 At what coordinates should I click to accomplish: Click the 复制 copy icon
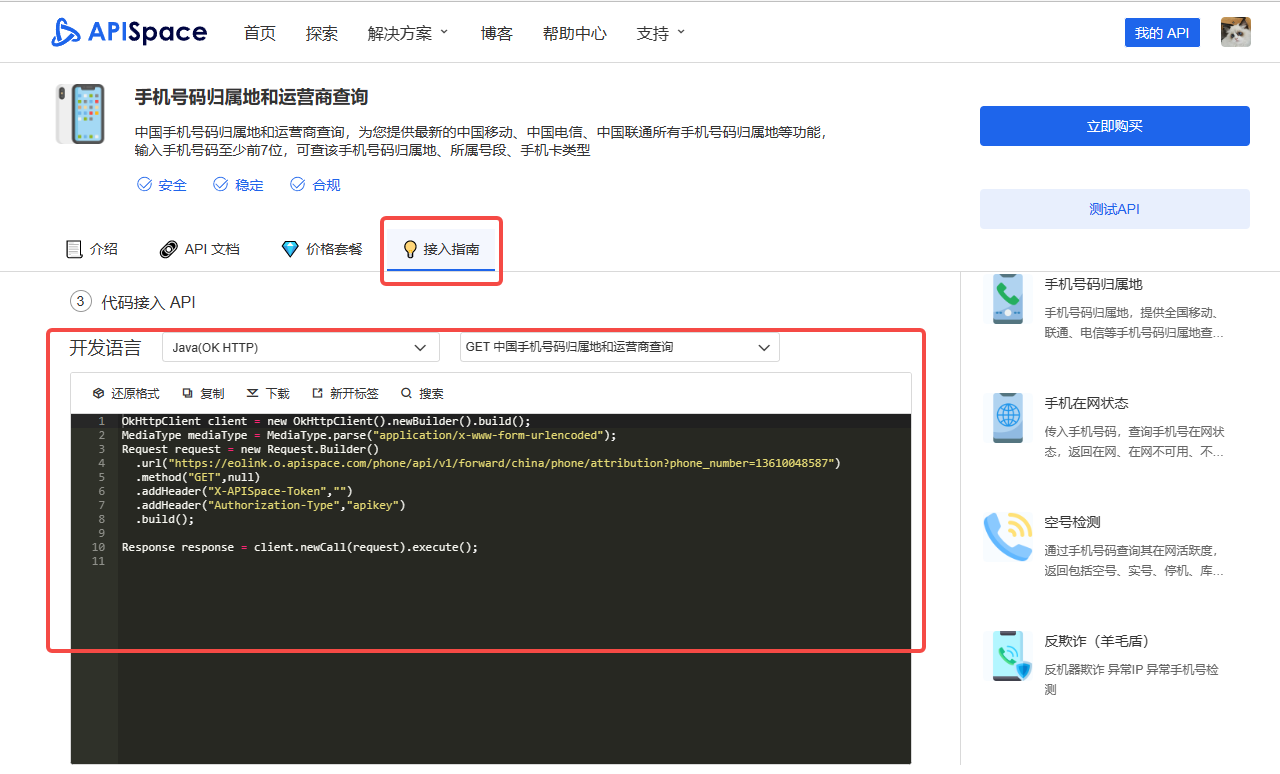coord(188,394)
